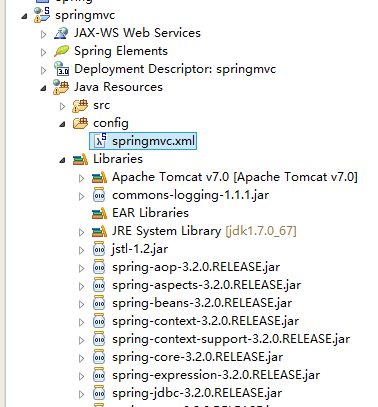Select "JRE System Library" label
The height and width of the screenshot is (407, 378).
coord(166,231)
